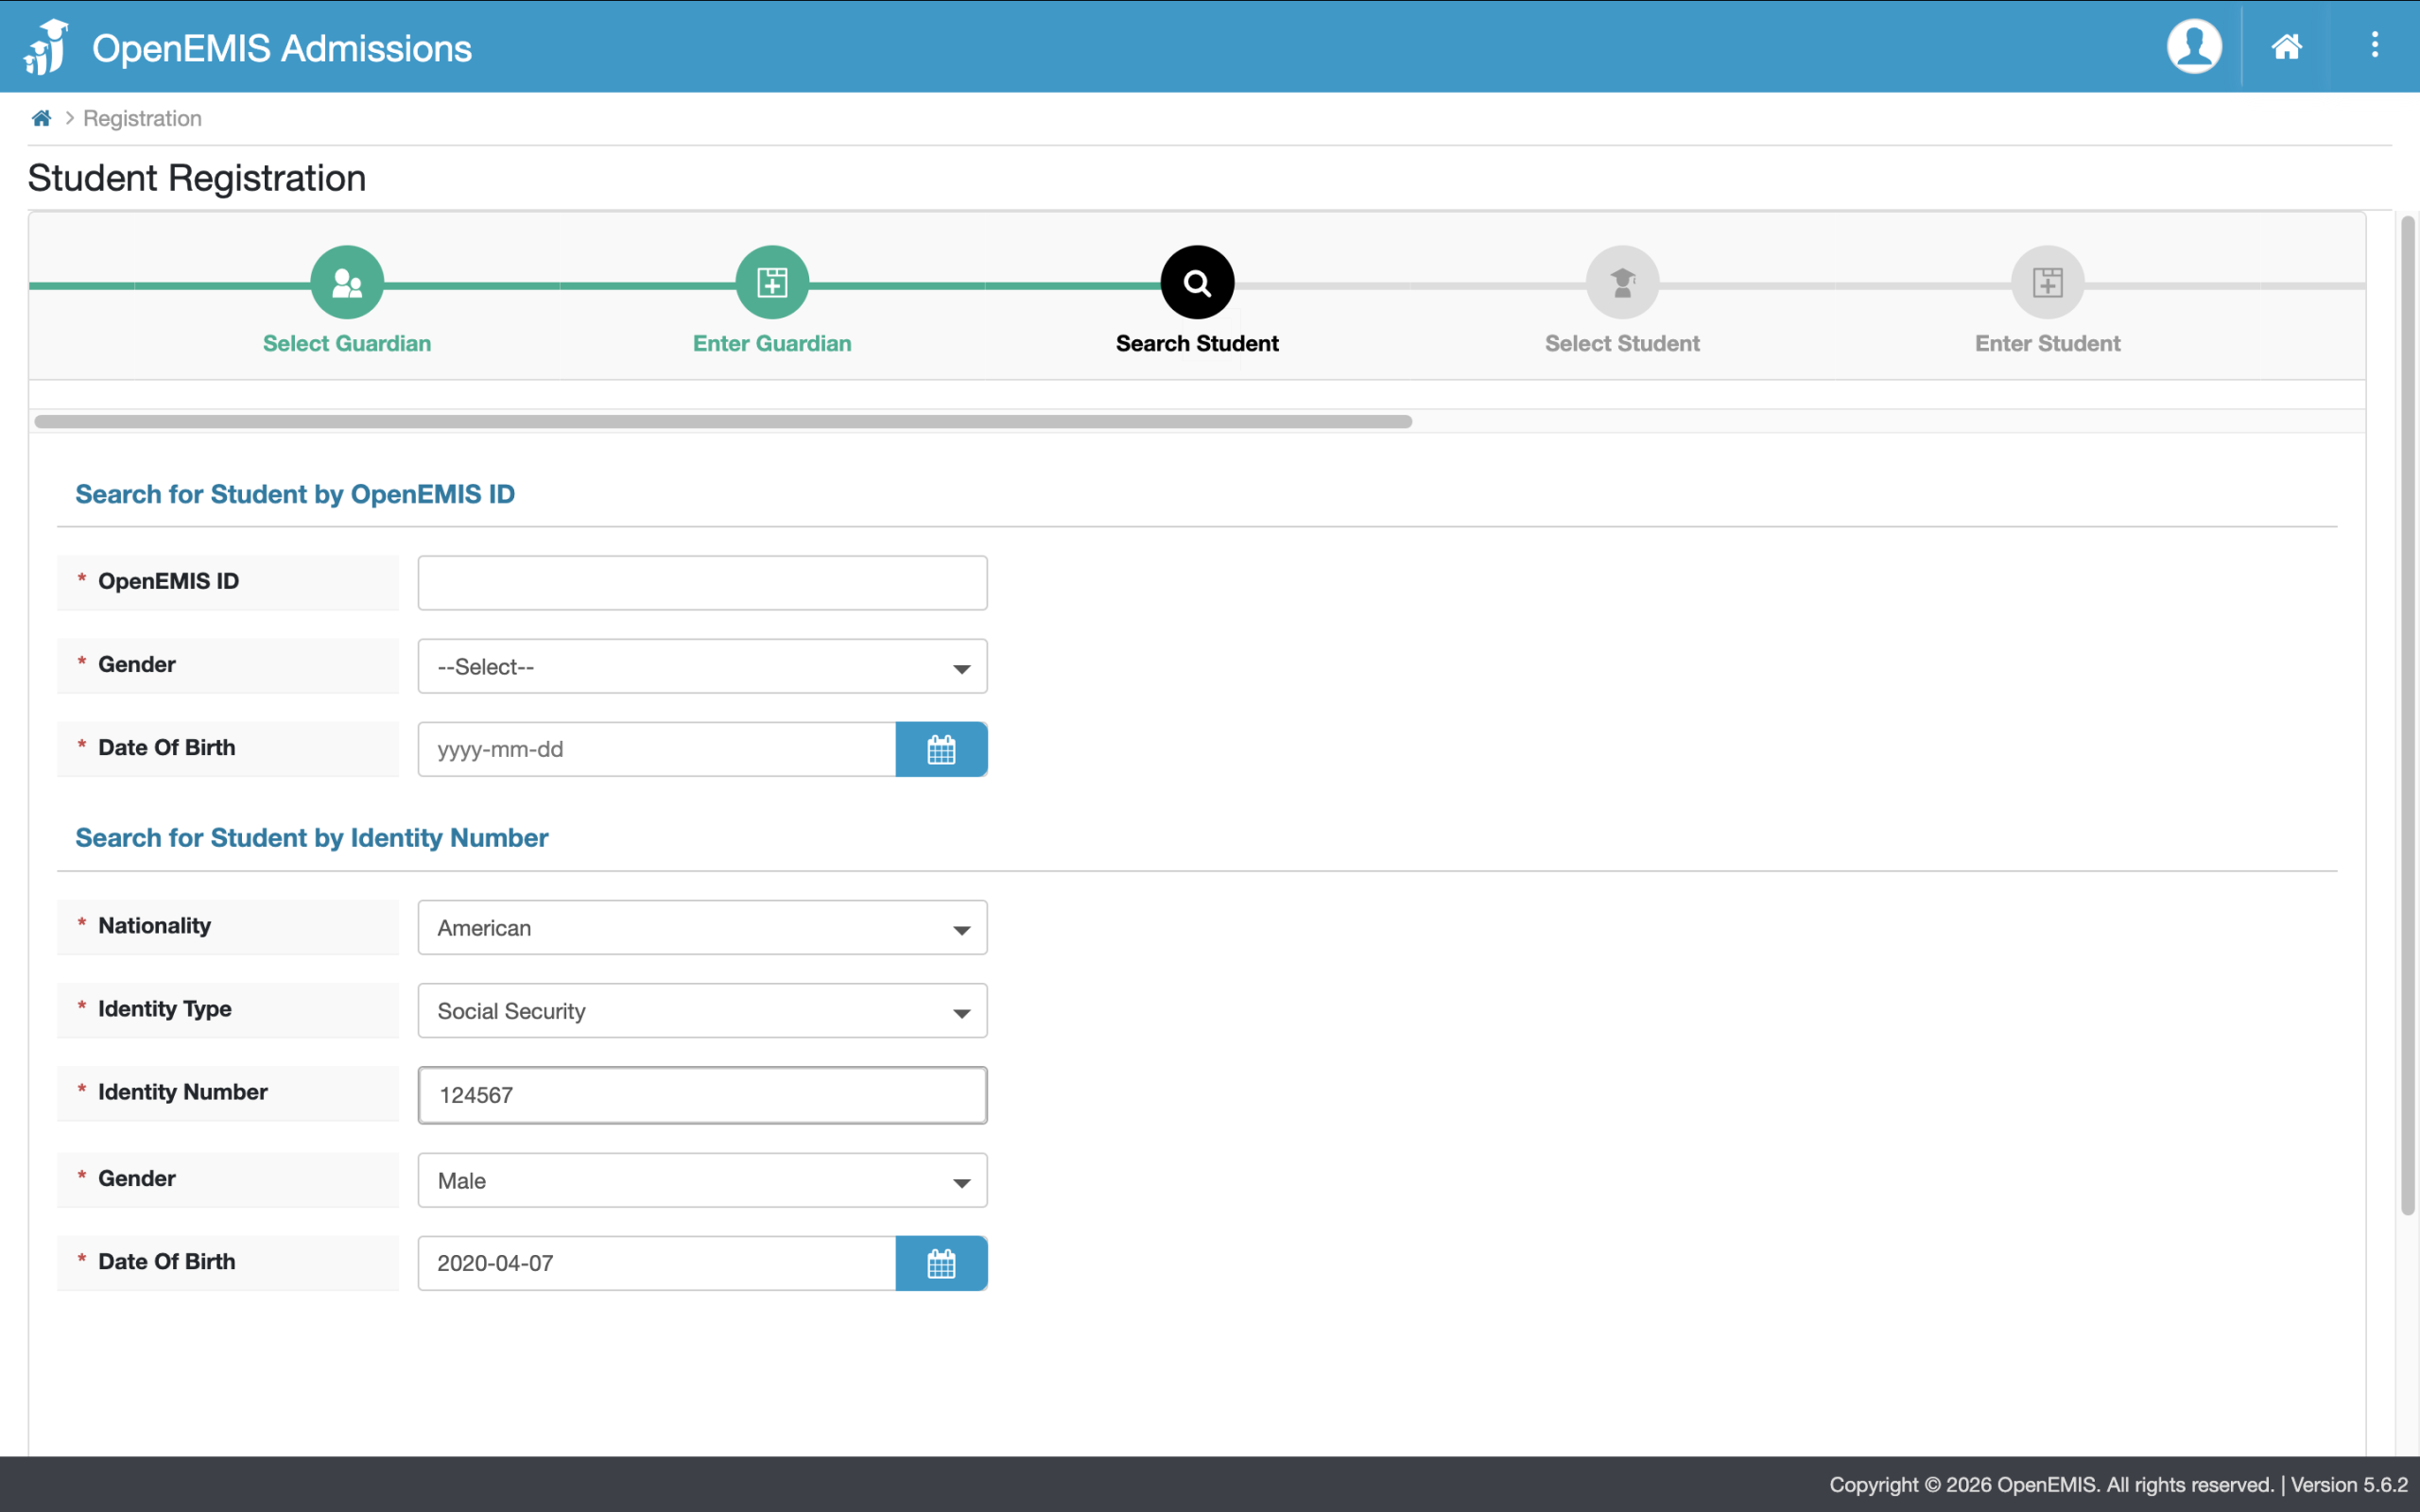2420x1512 pixels.
Task: Open the Identity Type dropdown showing Social Security
Action: tap(702, 1010)
